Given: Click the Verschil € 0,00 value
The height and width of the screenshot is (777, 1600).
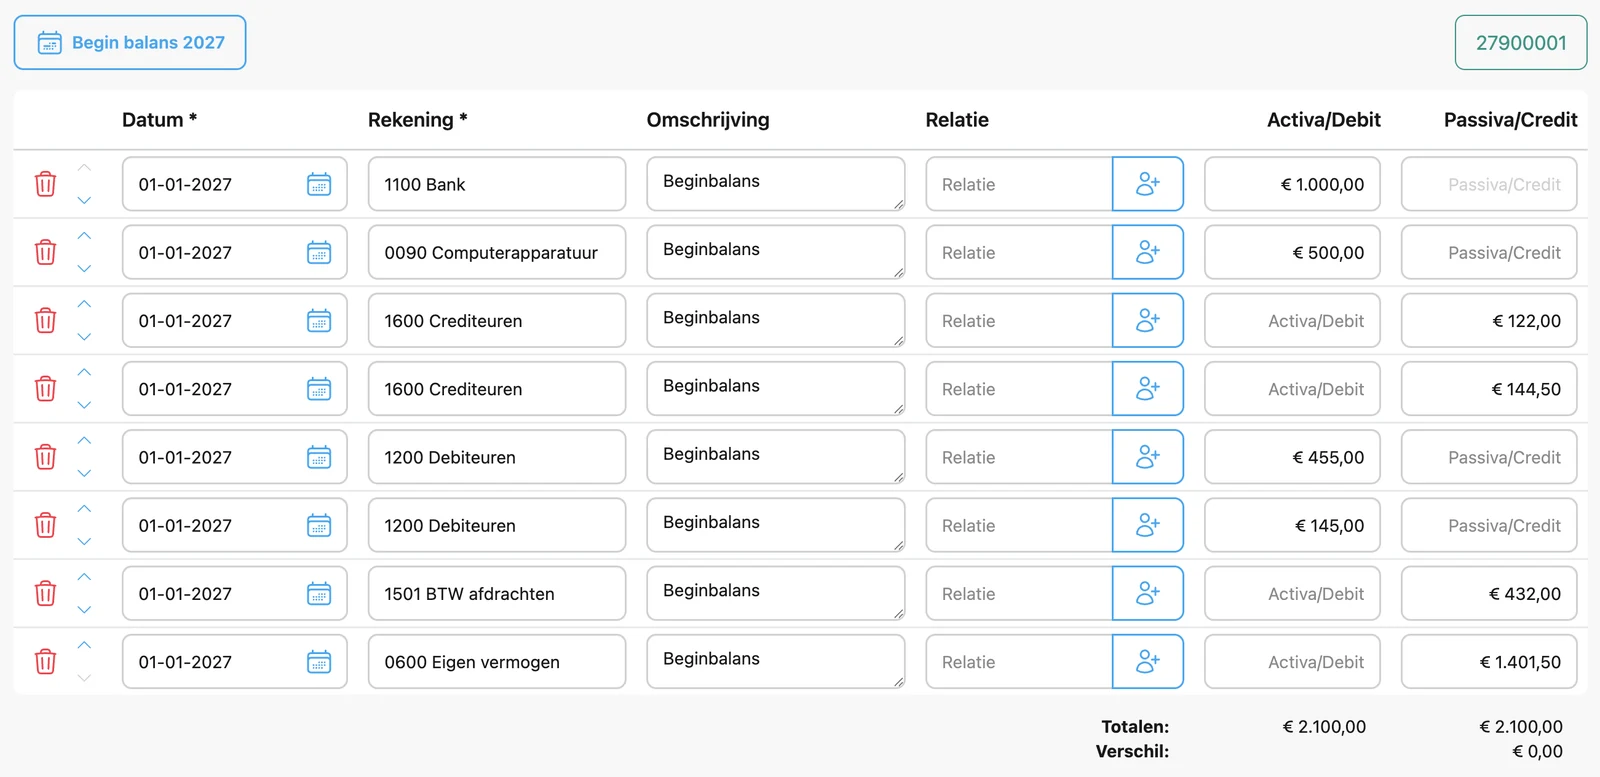Looking at the screenshot, I should (x=1537, y=751).
